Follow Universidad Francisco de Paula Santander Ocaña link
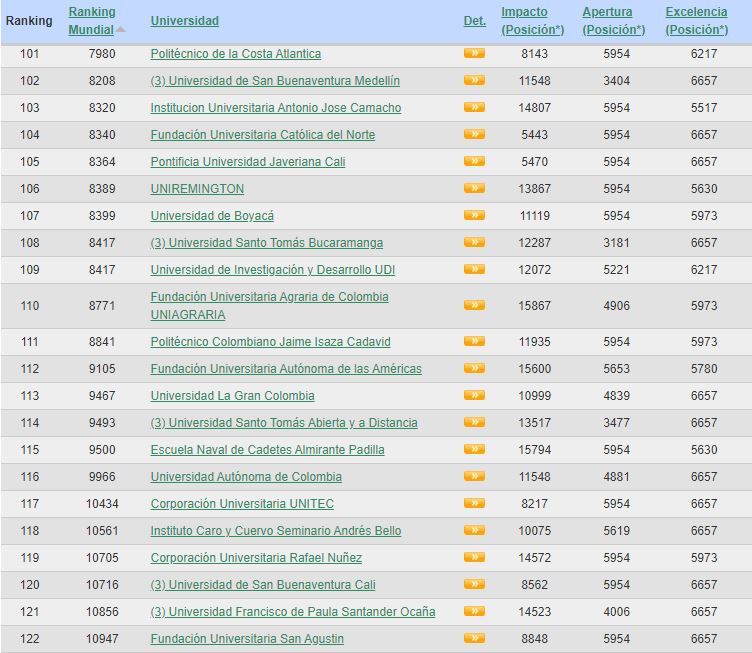The image size is (752, 653). (x=293, y=612)
